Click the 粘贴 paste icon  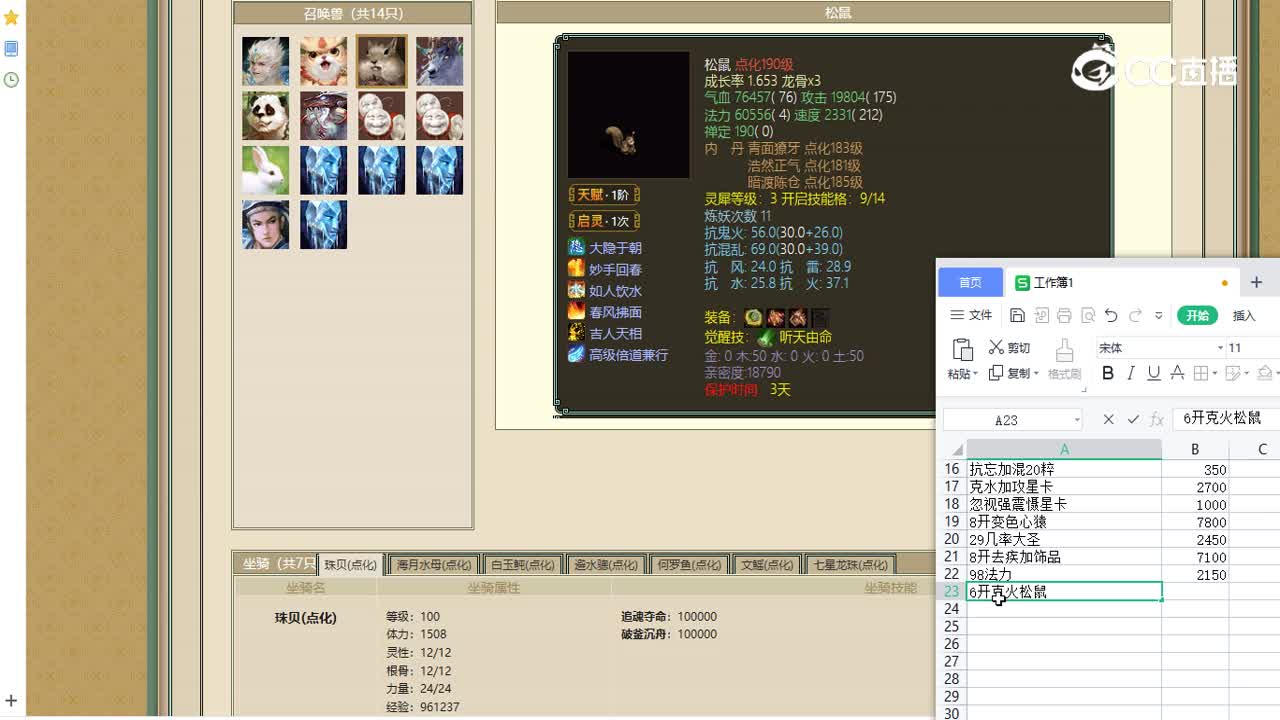click(963, 350)
